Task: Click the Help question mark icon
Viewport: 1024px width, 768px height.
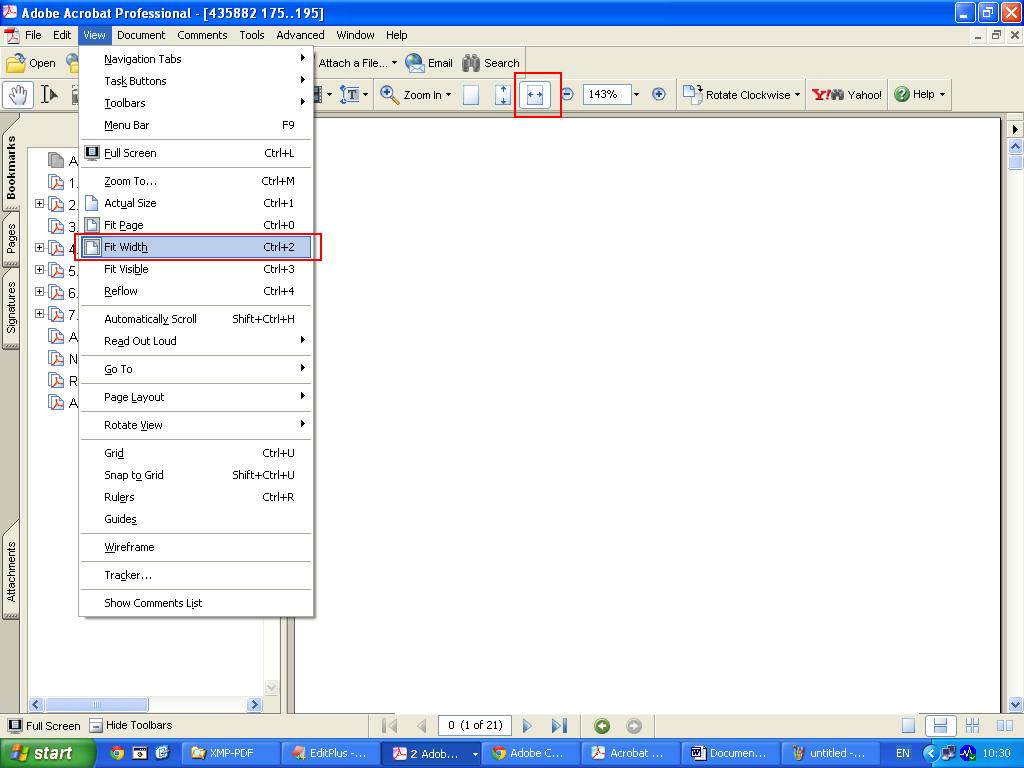Action: click(902, 95)
